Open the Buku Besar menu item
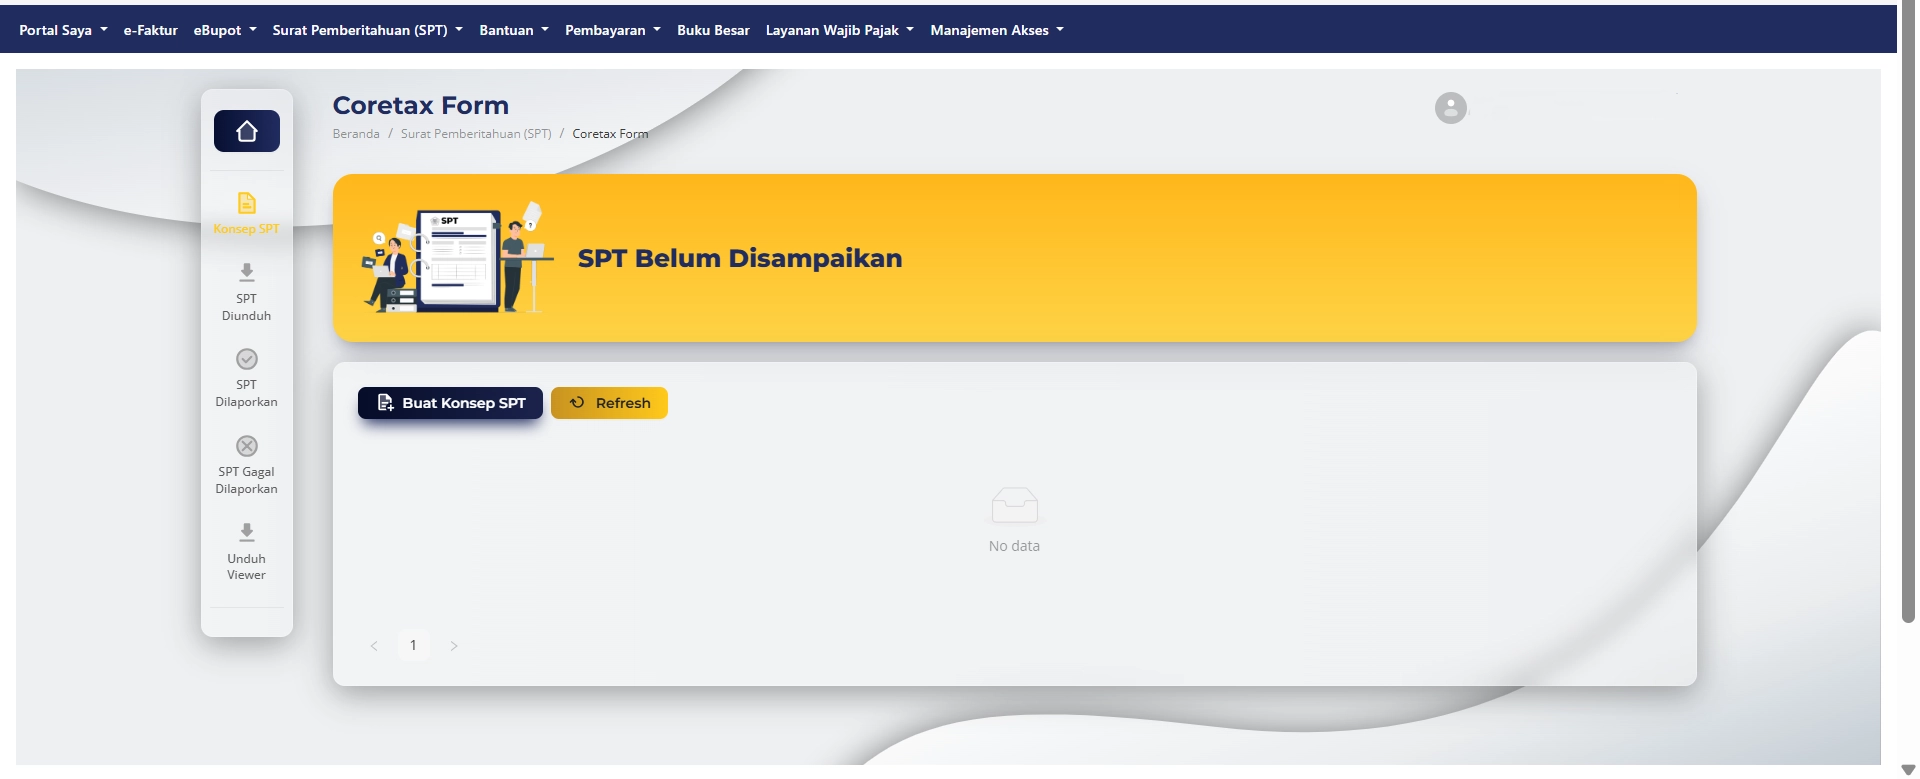The width and height of the screenshot is (1920, 779). click(713, 30)
